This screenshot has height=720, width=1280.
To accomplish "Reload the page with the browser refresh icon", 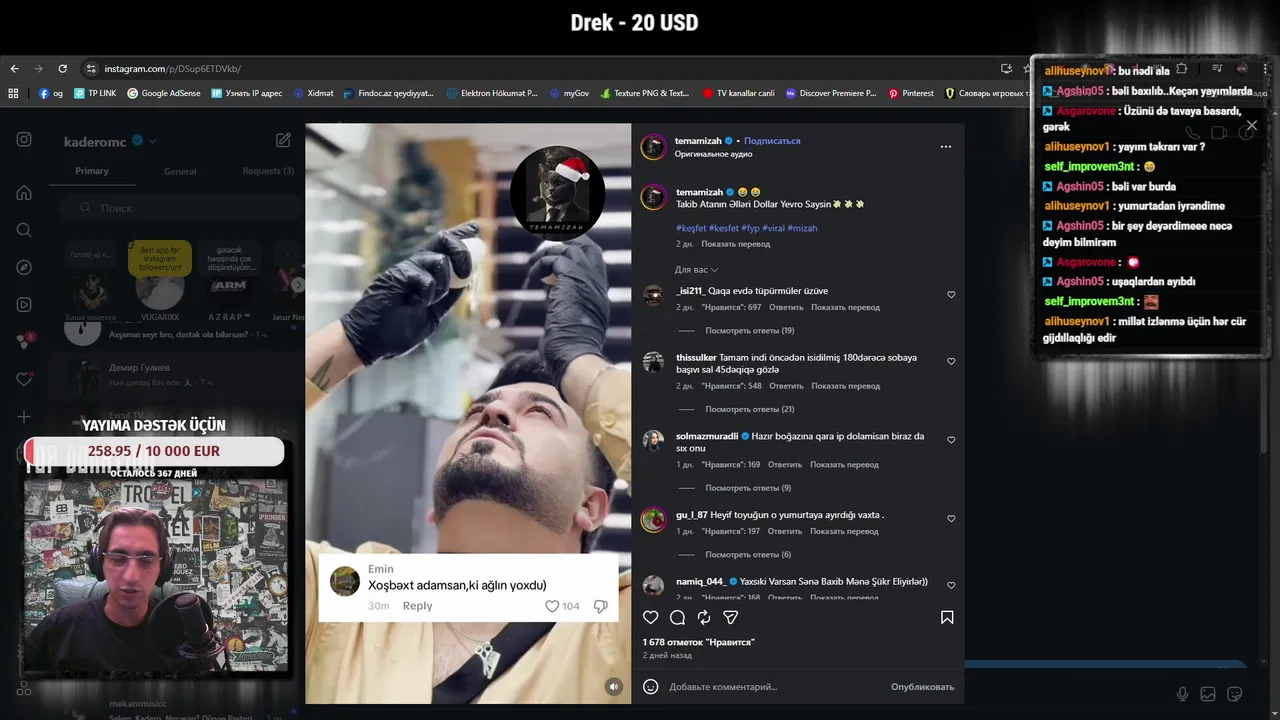I will [x=62, y=69].
